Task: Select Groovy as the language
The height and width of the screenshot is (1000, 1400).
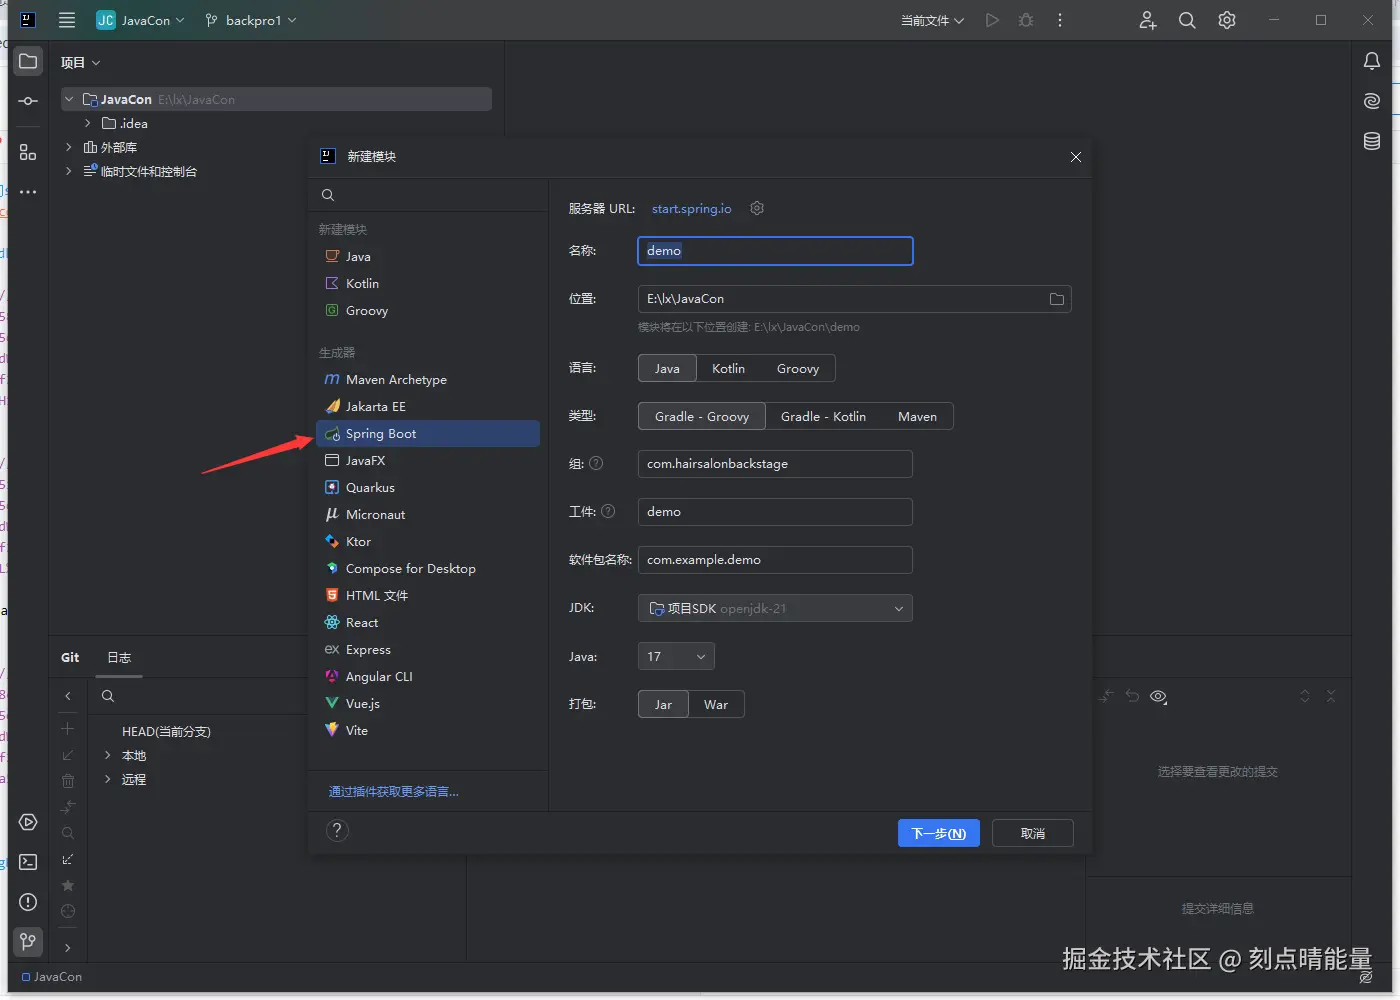Action: click(x=798, y=368)
